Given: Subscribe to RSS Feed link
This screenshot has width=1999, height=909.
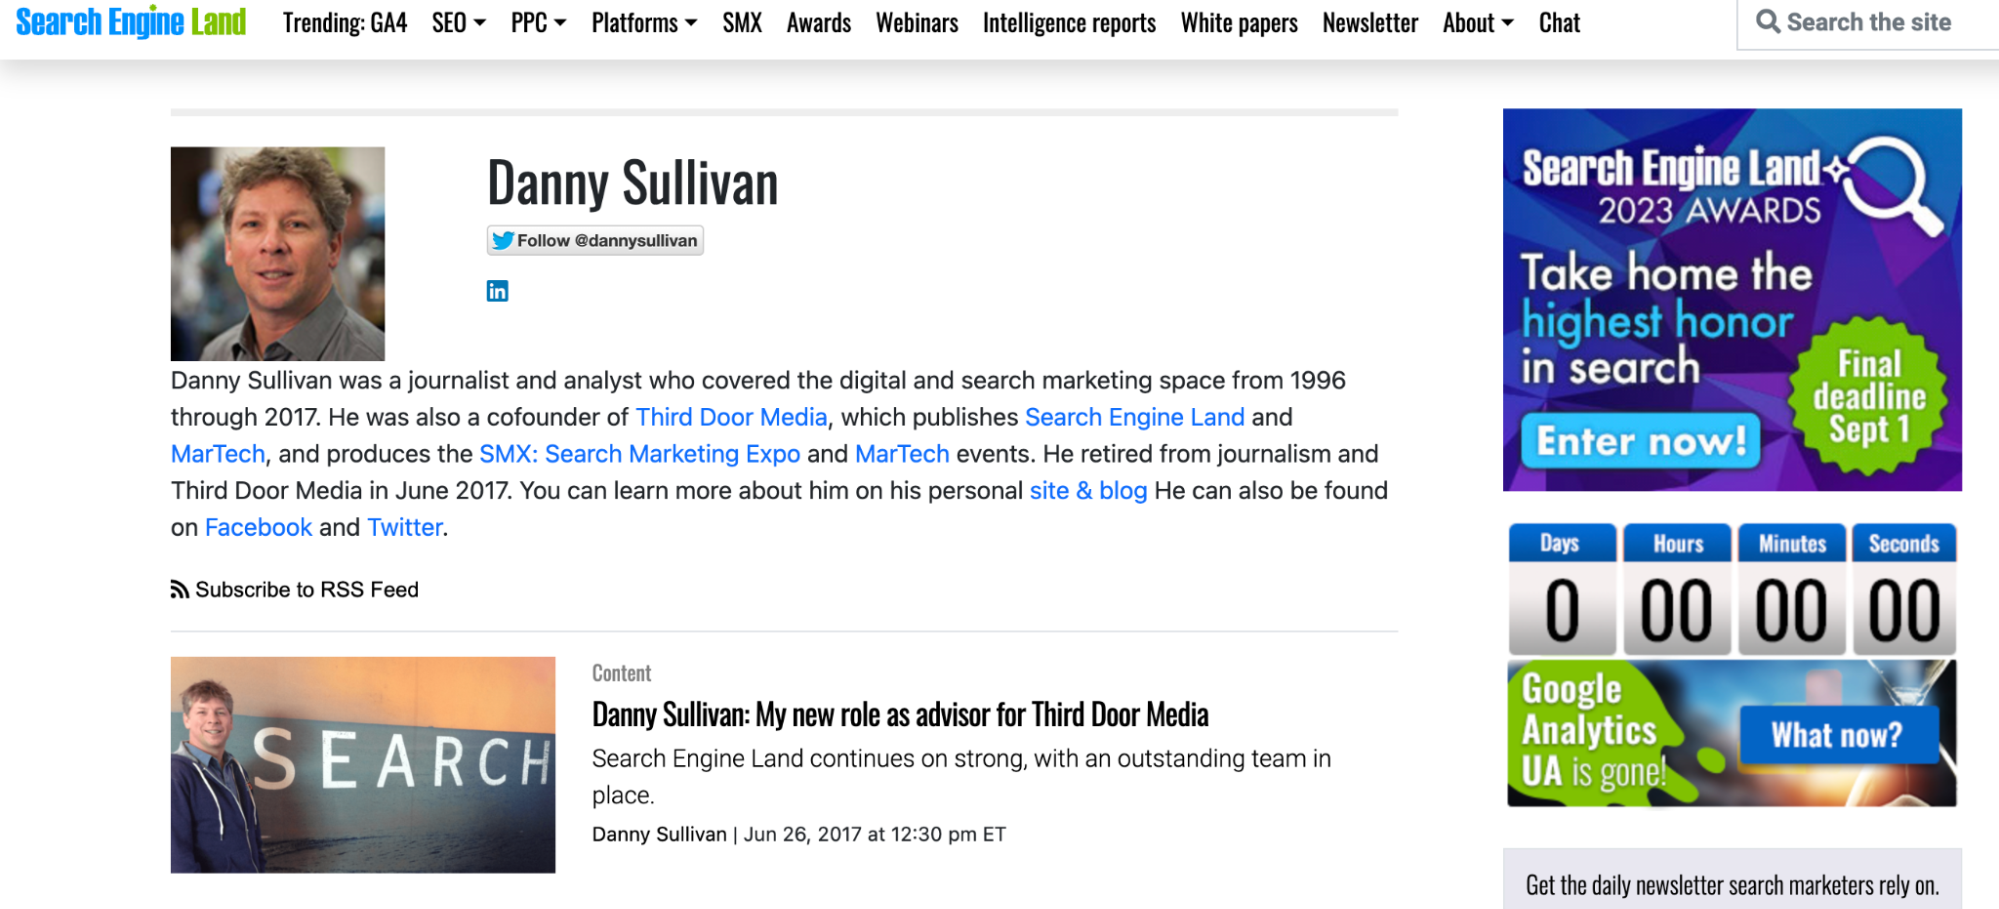Looking at the screenshot, I should 295,590.
